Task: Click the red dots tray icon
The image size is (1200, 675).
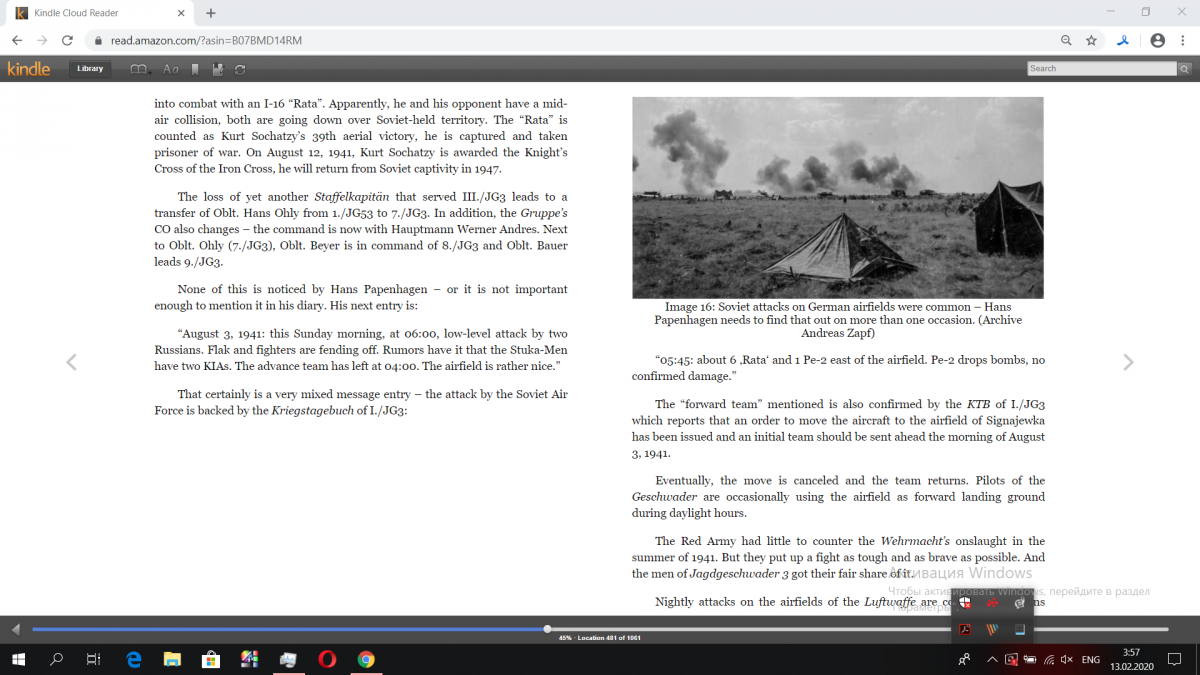Action: tap(992, 603)
